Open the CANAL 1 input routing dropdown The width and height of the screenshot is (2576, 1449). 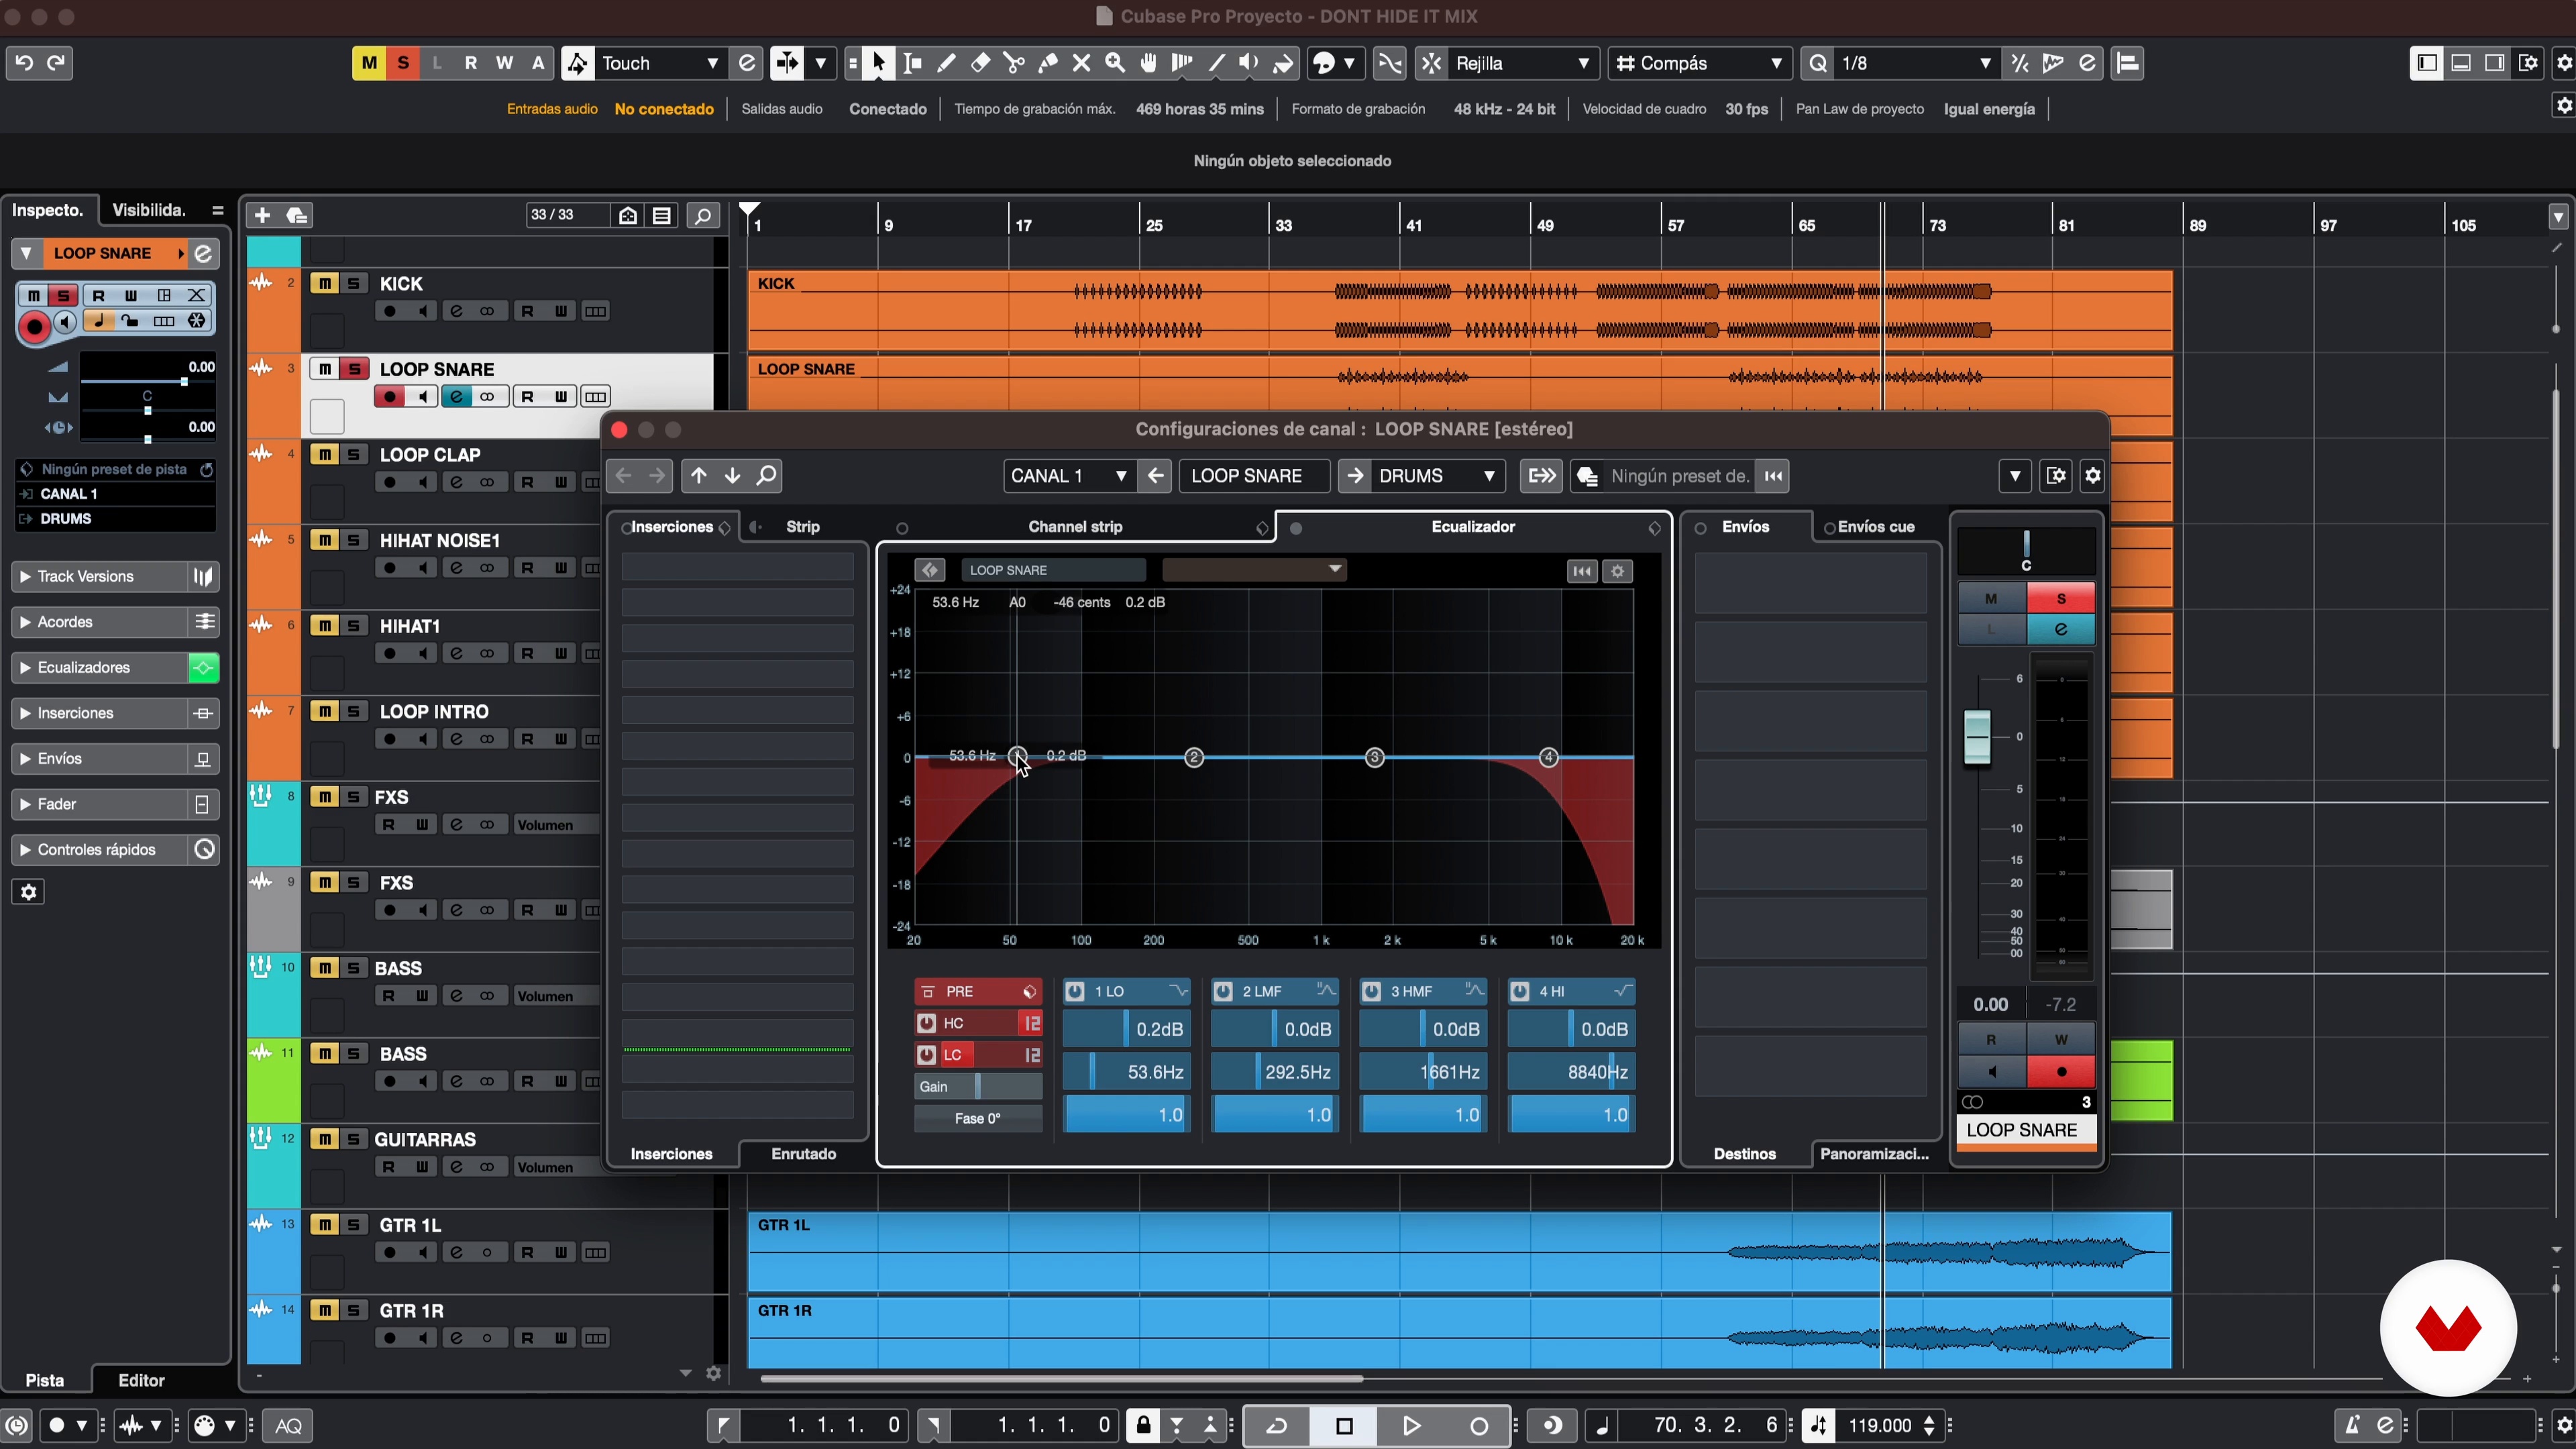tap(1069, 476)
